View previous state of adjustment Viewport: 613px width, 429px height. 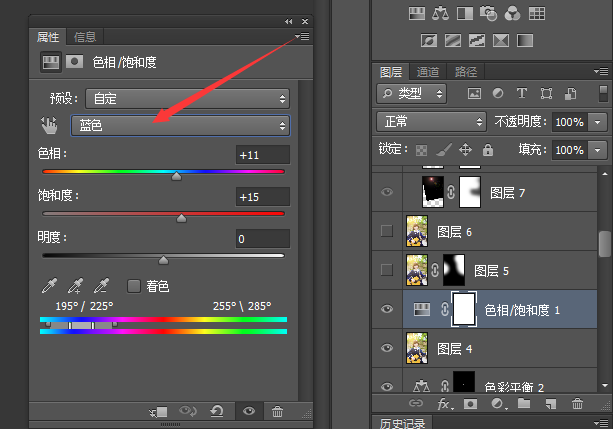pyautogui.click(x=188, y=411)
